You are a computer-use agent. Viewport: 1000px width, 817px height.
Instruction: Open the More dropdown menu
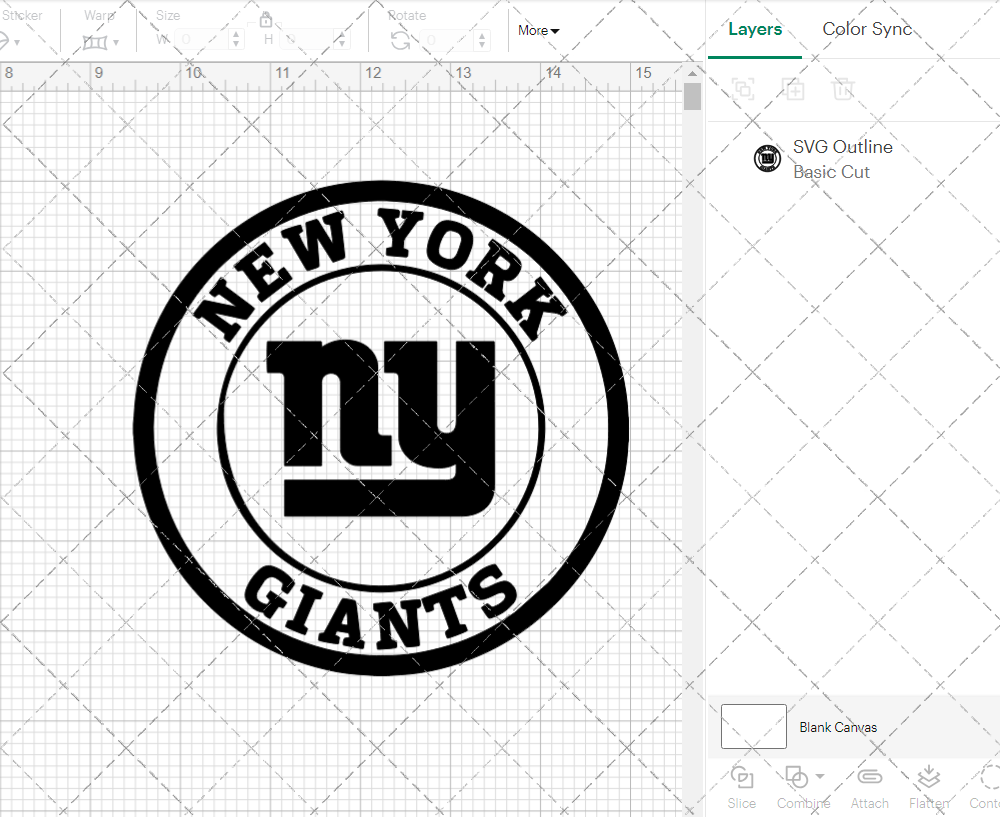tap(538, 31)
